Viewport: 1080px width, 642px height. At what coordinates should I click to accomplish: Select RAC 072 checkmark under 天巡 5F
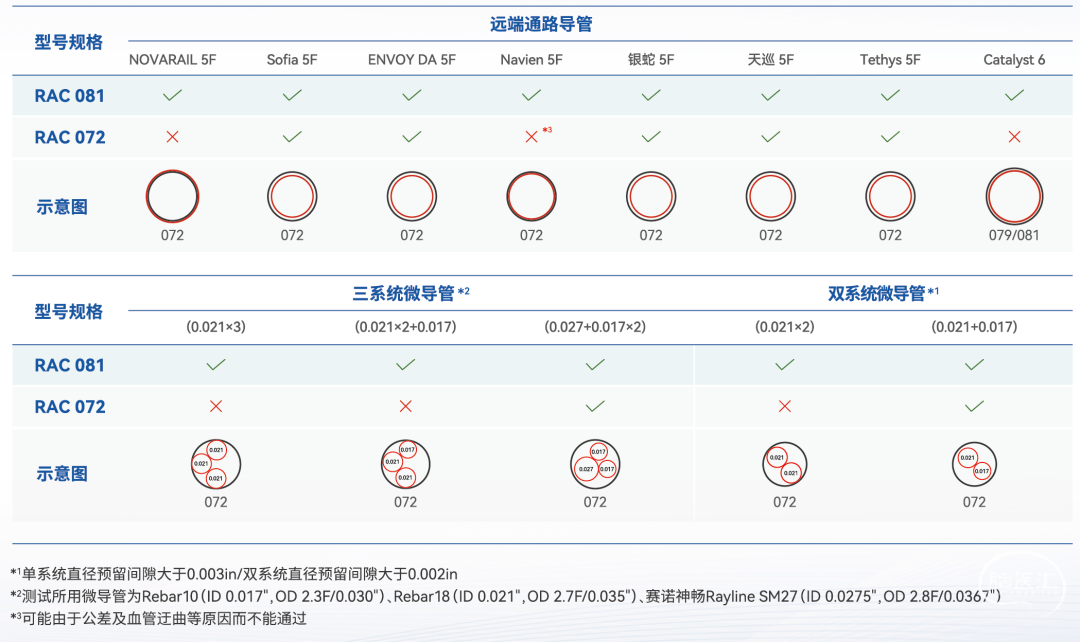click(771, 137)
